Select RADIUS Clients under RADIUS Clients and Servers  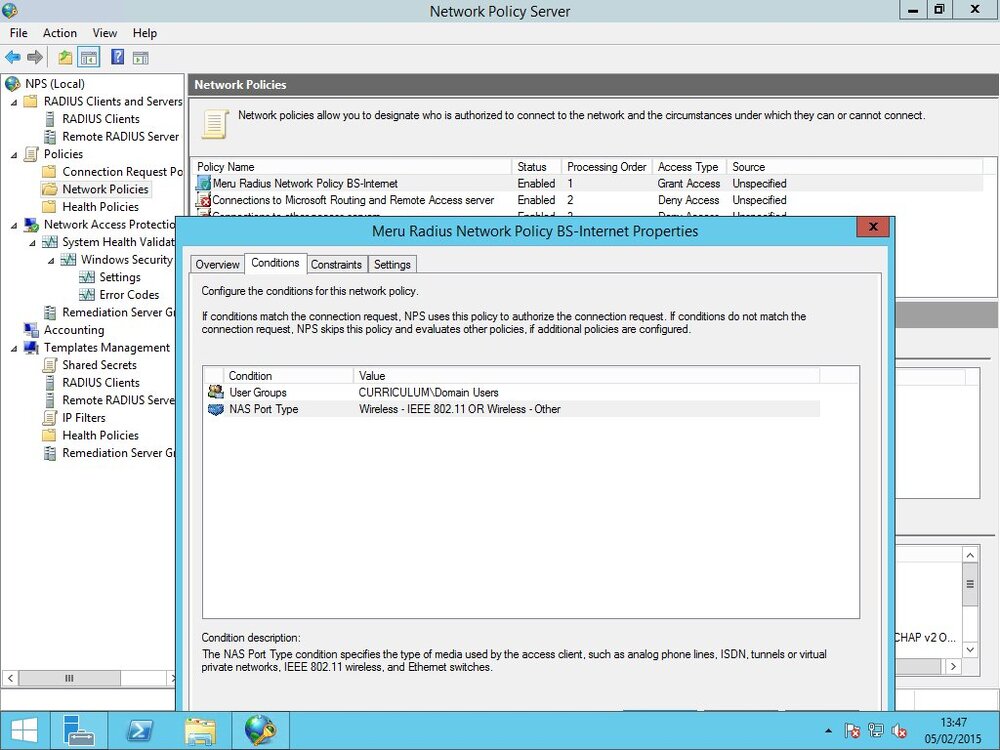(101, 119)
